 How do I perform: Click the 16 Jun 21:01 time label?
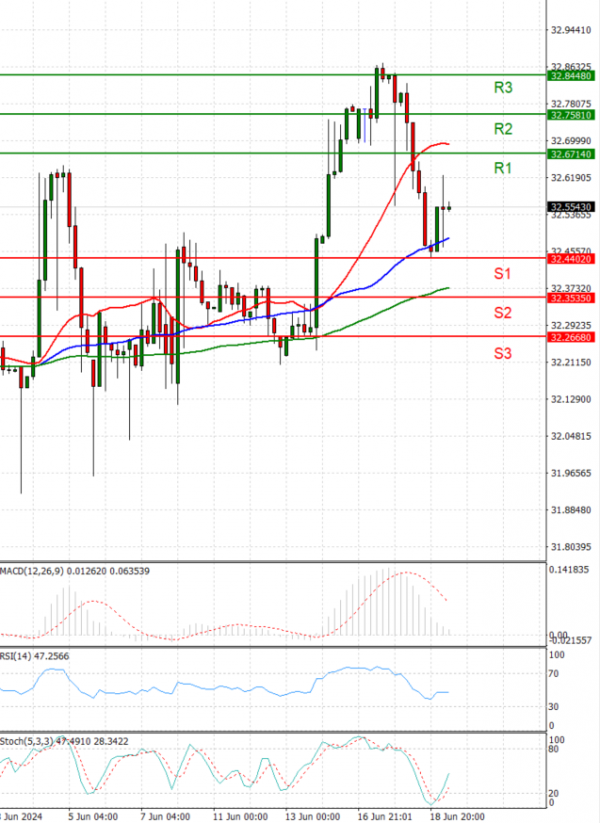pyautogui.click(x=385, y=817)
